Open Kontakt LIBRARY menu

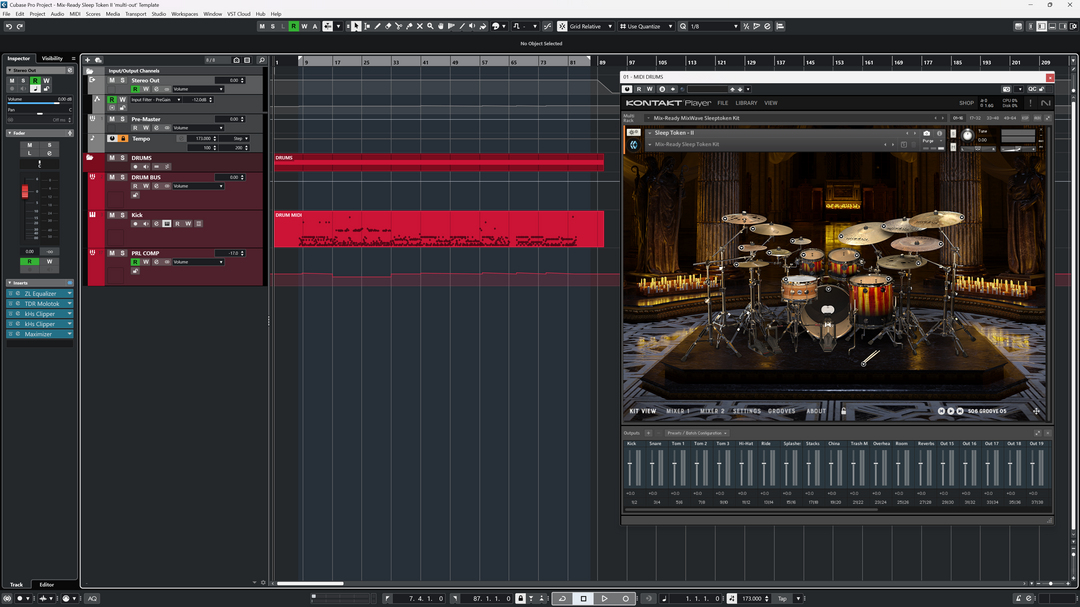pyautogui.click(x=746, y=103)
